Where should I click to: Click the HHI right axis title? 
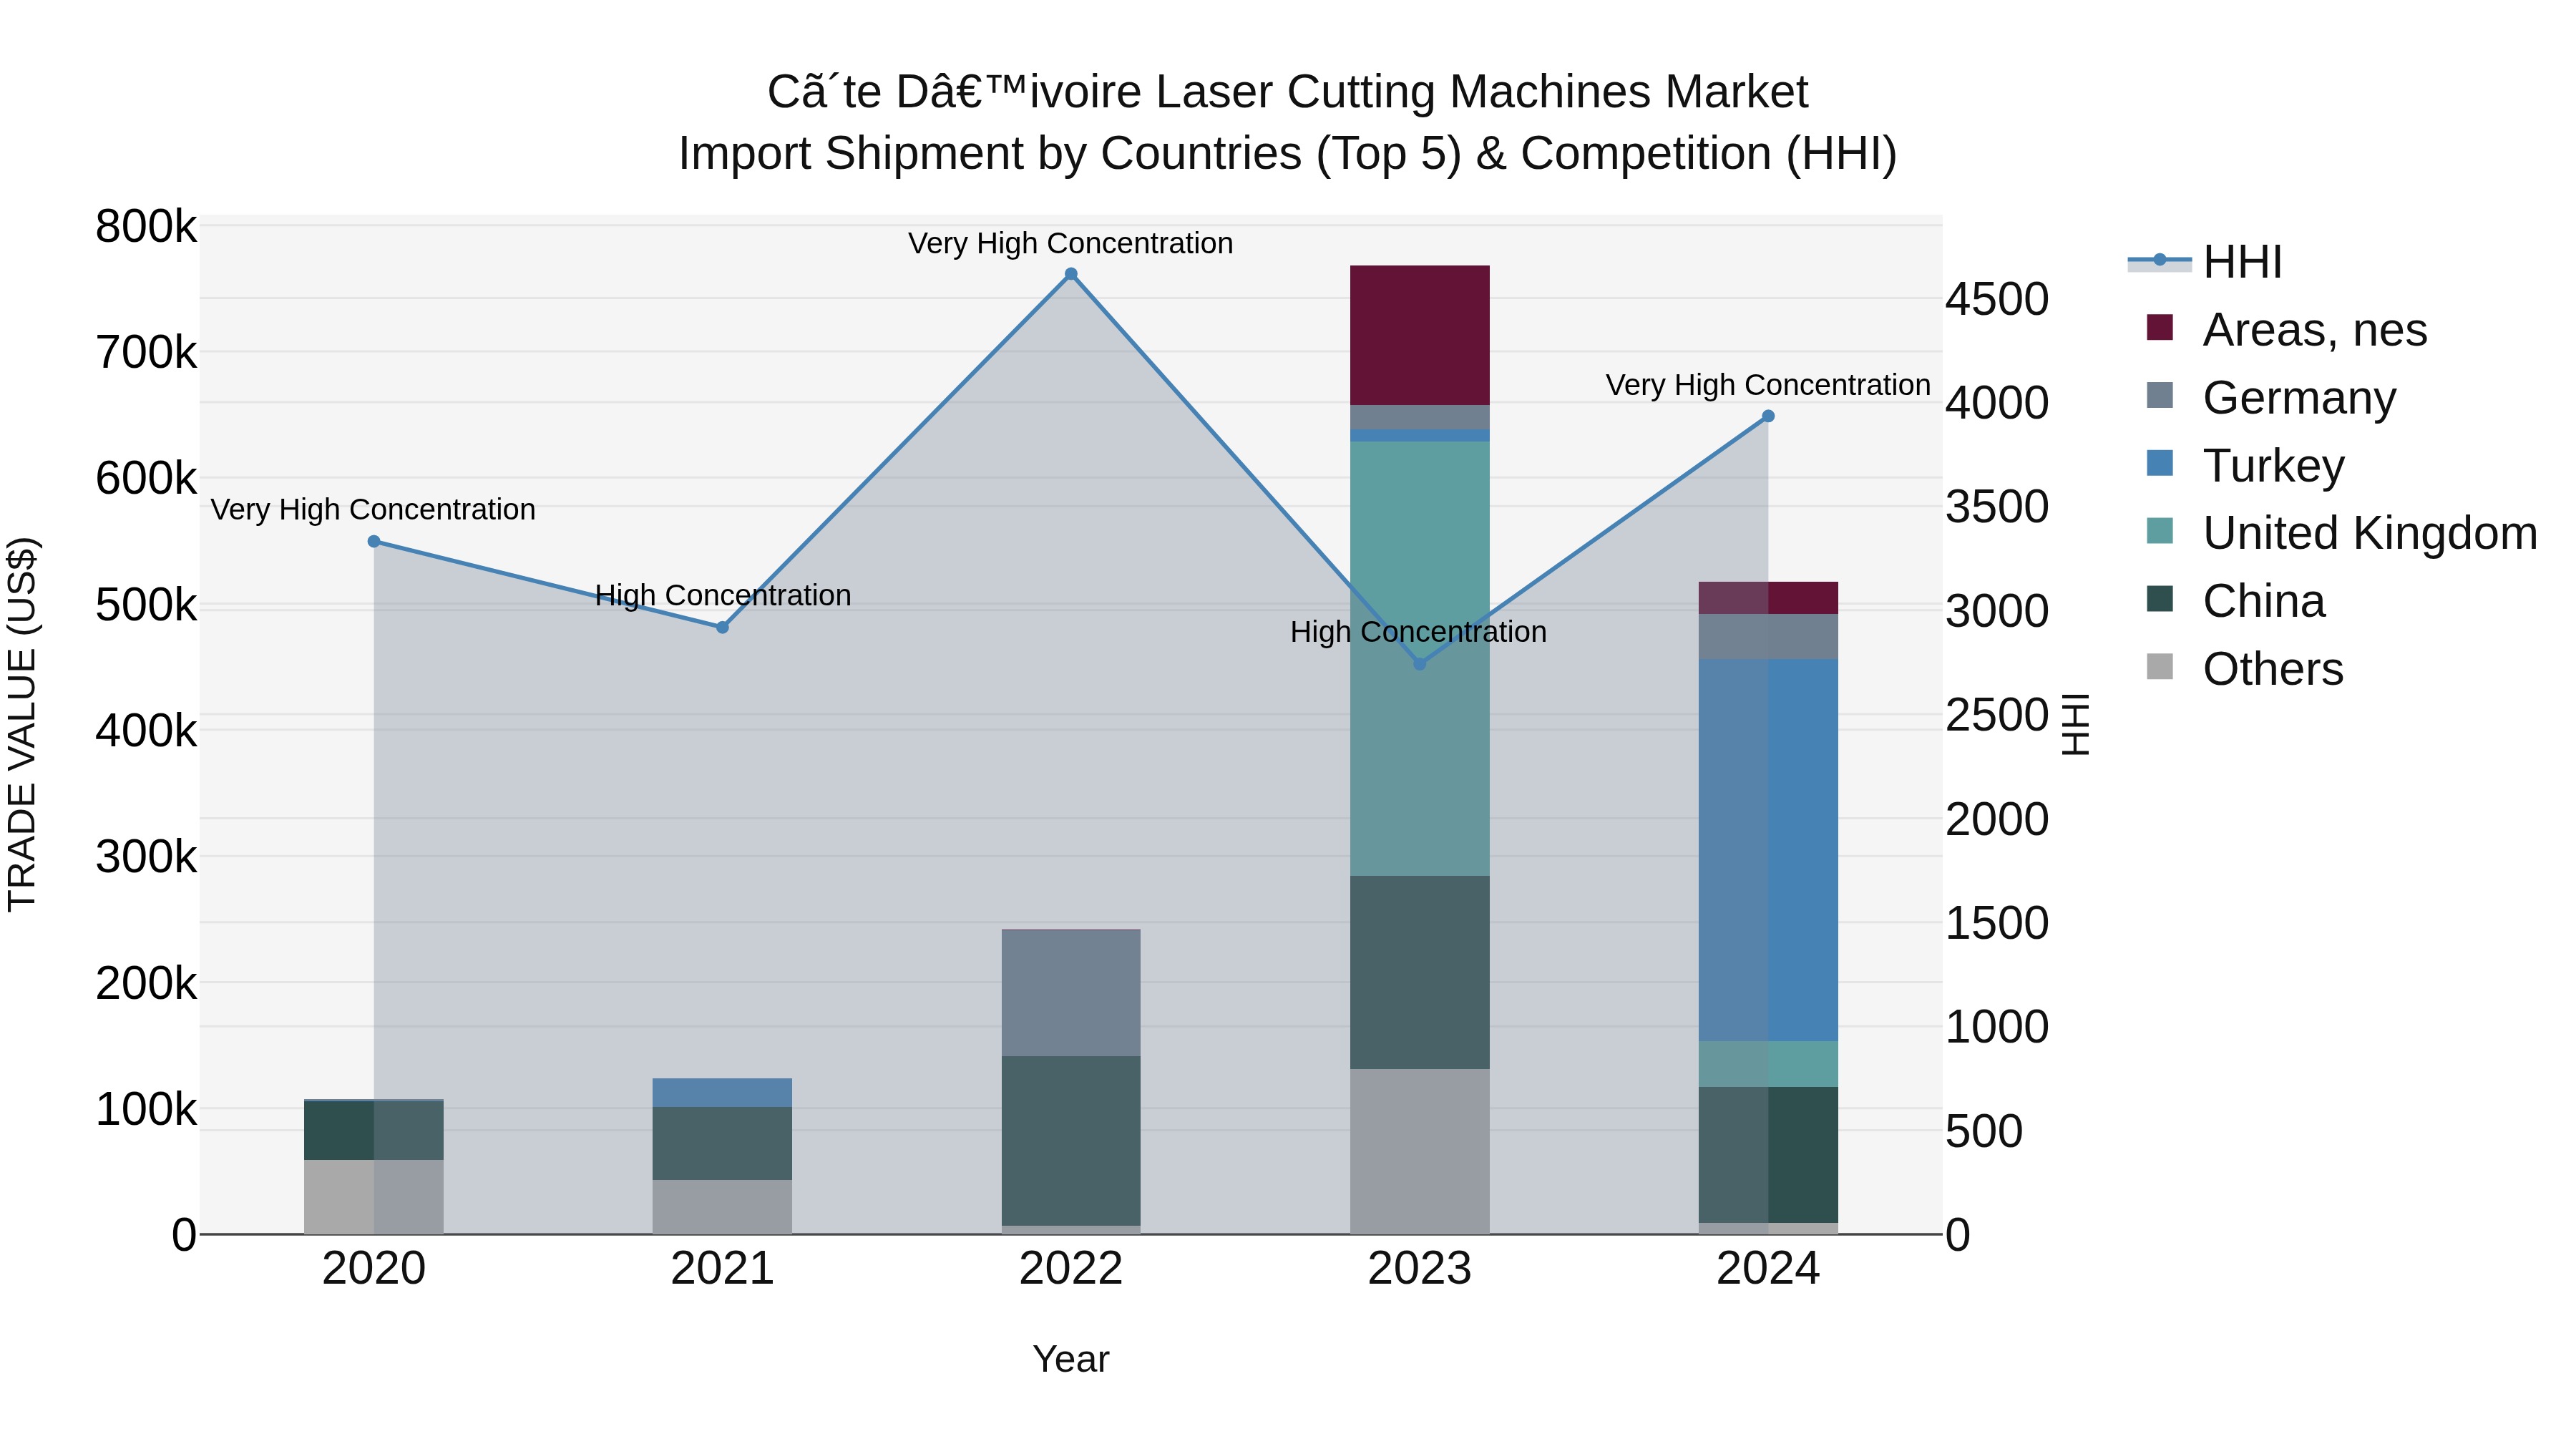coord(2076,724)
